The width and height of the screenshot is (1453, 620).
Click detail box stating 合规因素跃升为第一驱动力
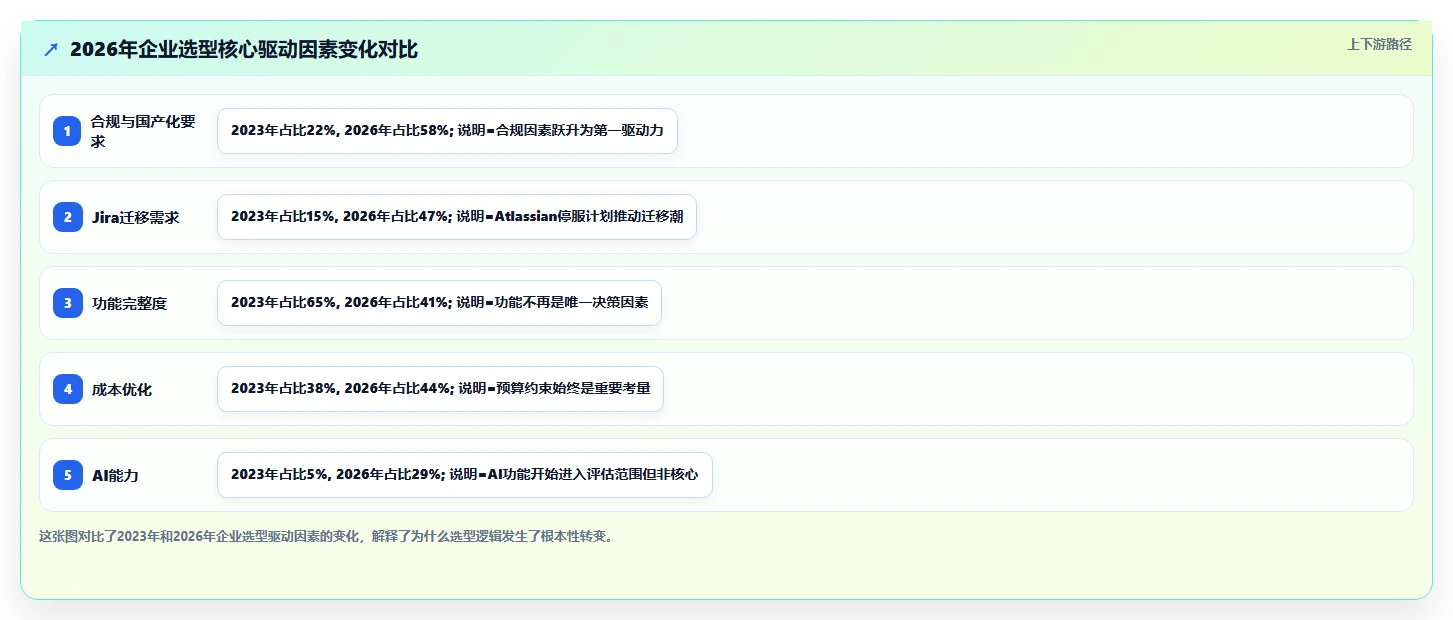click(447, 131)
